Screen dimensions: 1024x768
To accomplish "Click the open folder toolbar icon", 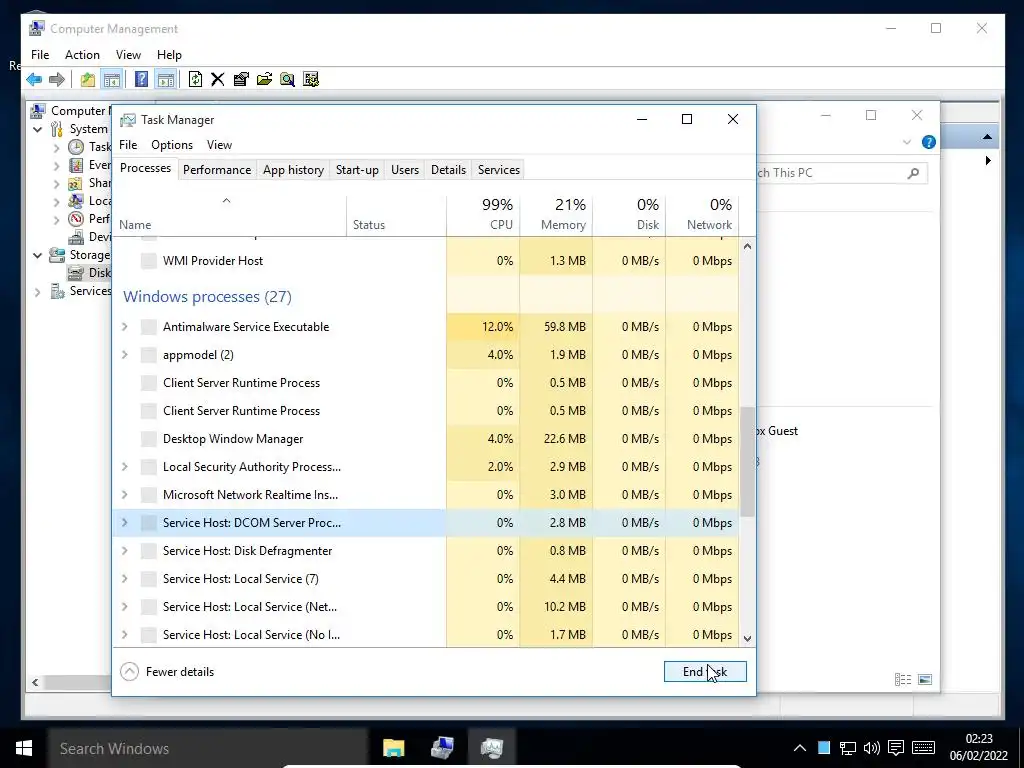I will point(264,80).
